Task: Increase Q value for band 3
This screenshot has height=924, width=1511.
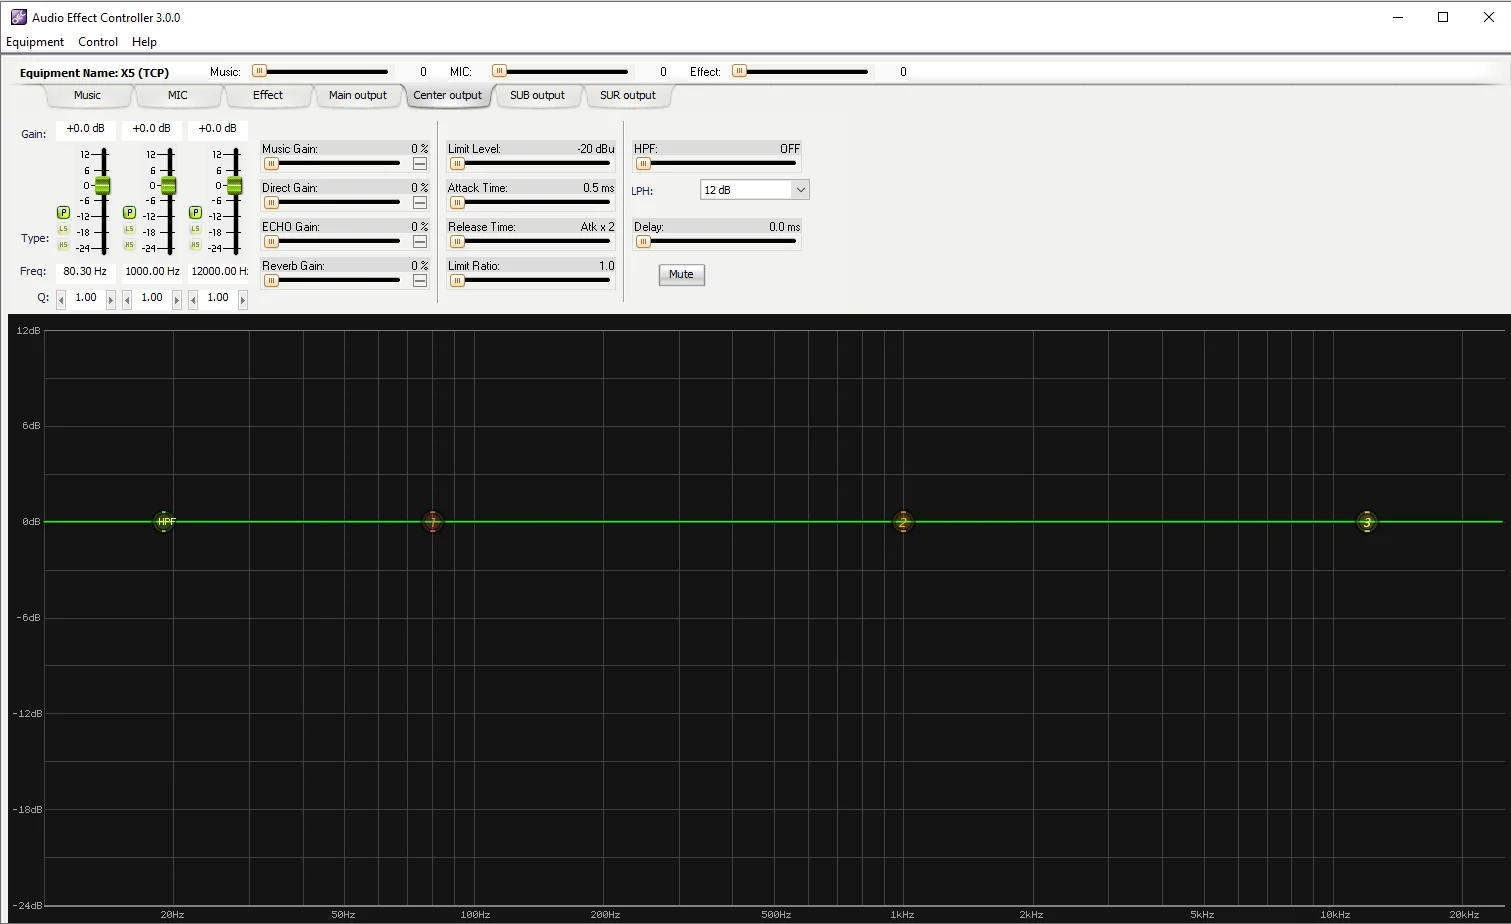Action: pyautogui.click(x=243, y=299)
